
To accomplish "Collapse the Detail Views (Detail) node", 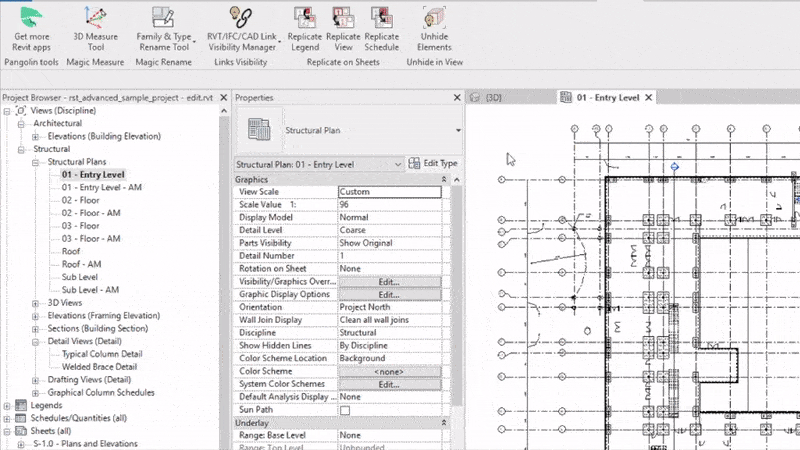I will click(35, 341).
